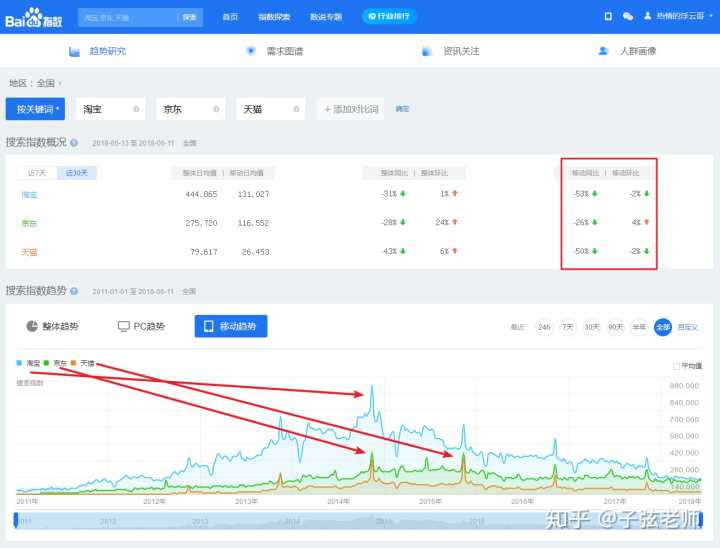Remove the 天猫 keyword with its x icon
The width and height of the screenshot is (720, 548).
tap(297, 109)
